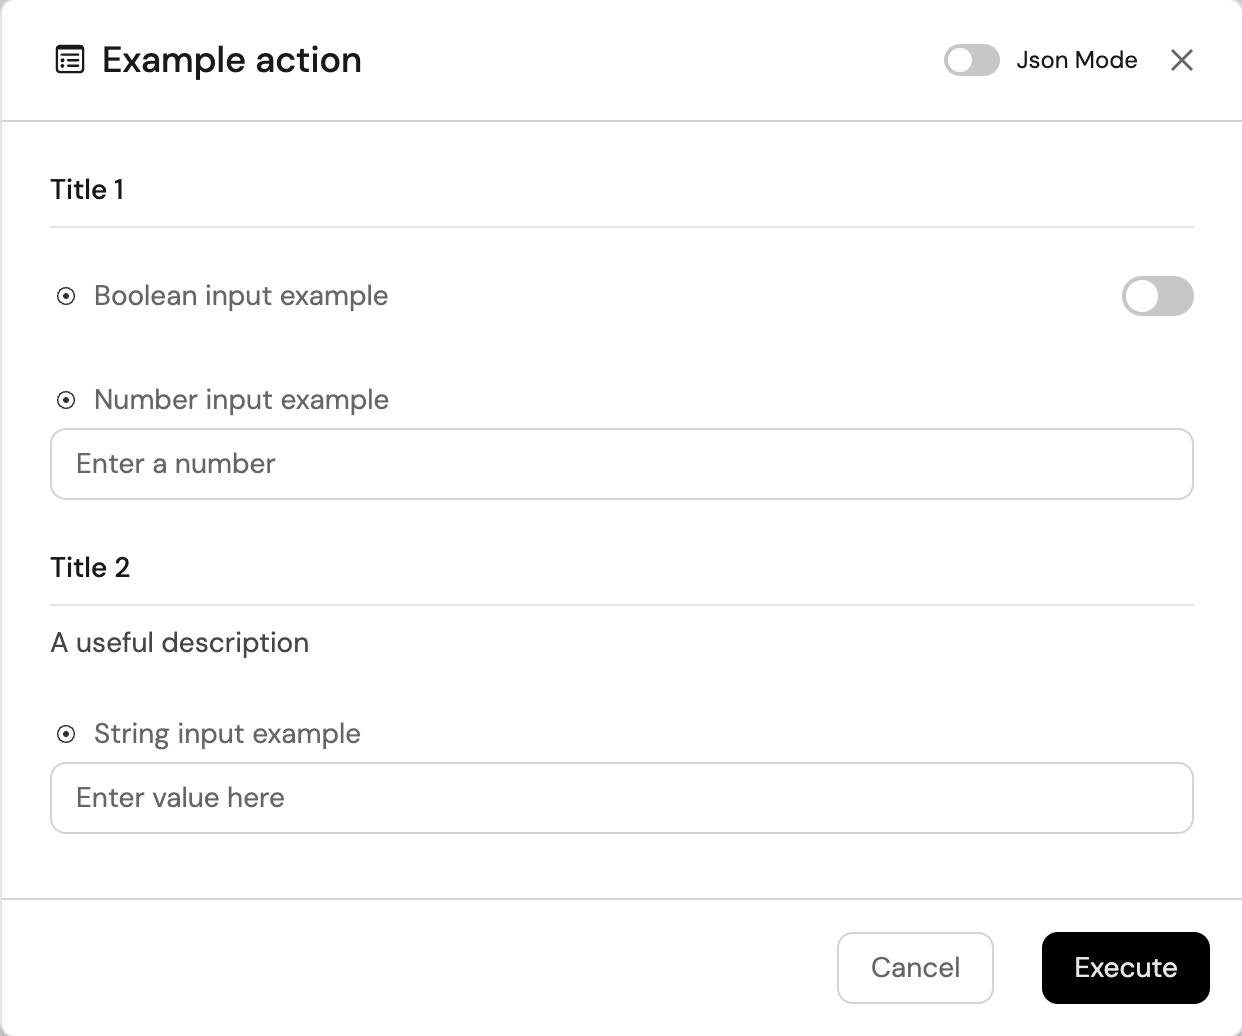Click the bullet icon before Boolean input example
Image resolution: width=1242 pixels, height=1036 pixels.
(x=66, y=296)
